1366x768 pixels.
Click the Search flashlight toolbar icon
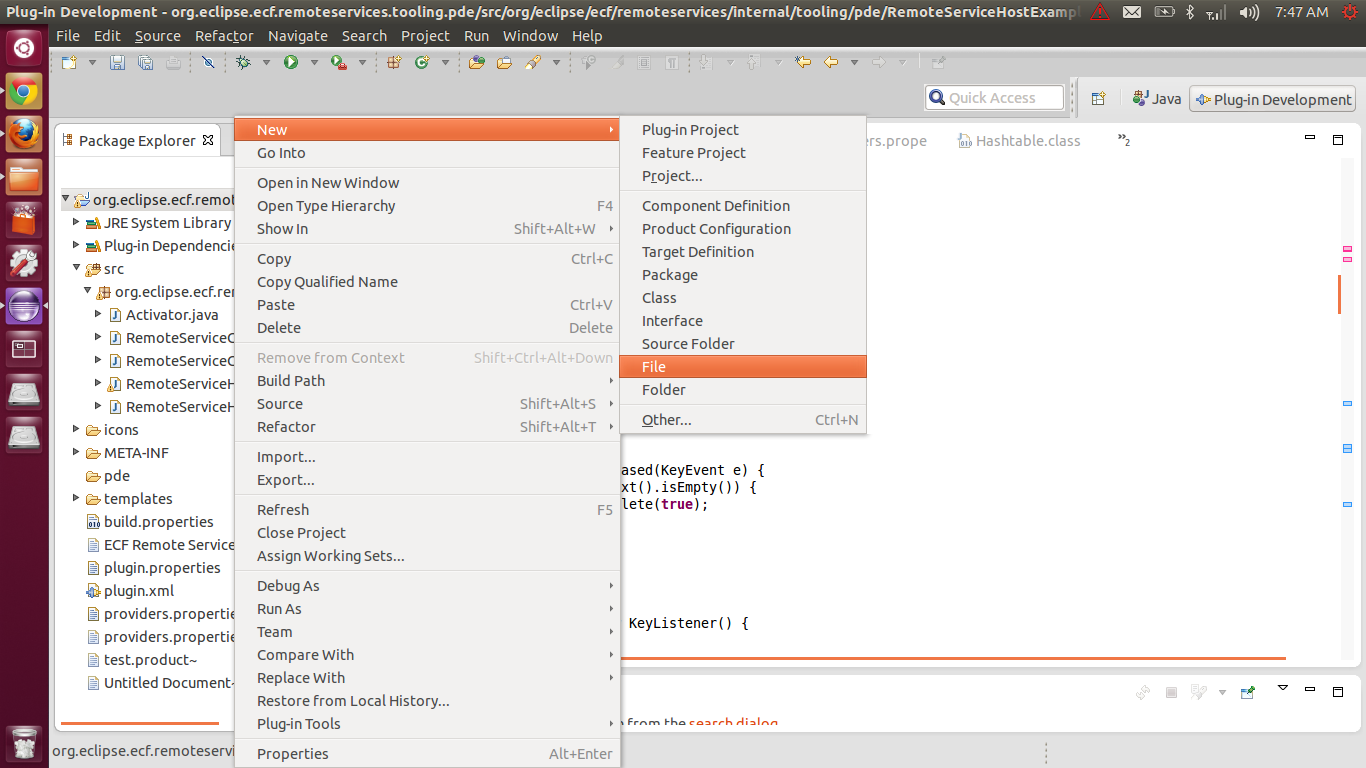533,62
